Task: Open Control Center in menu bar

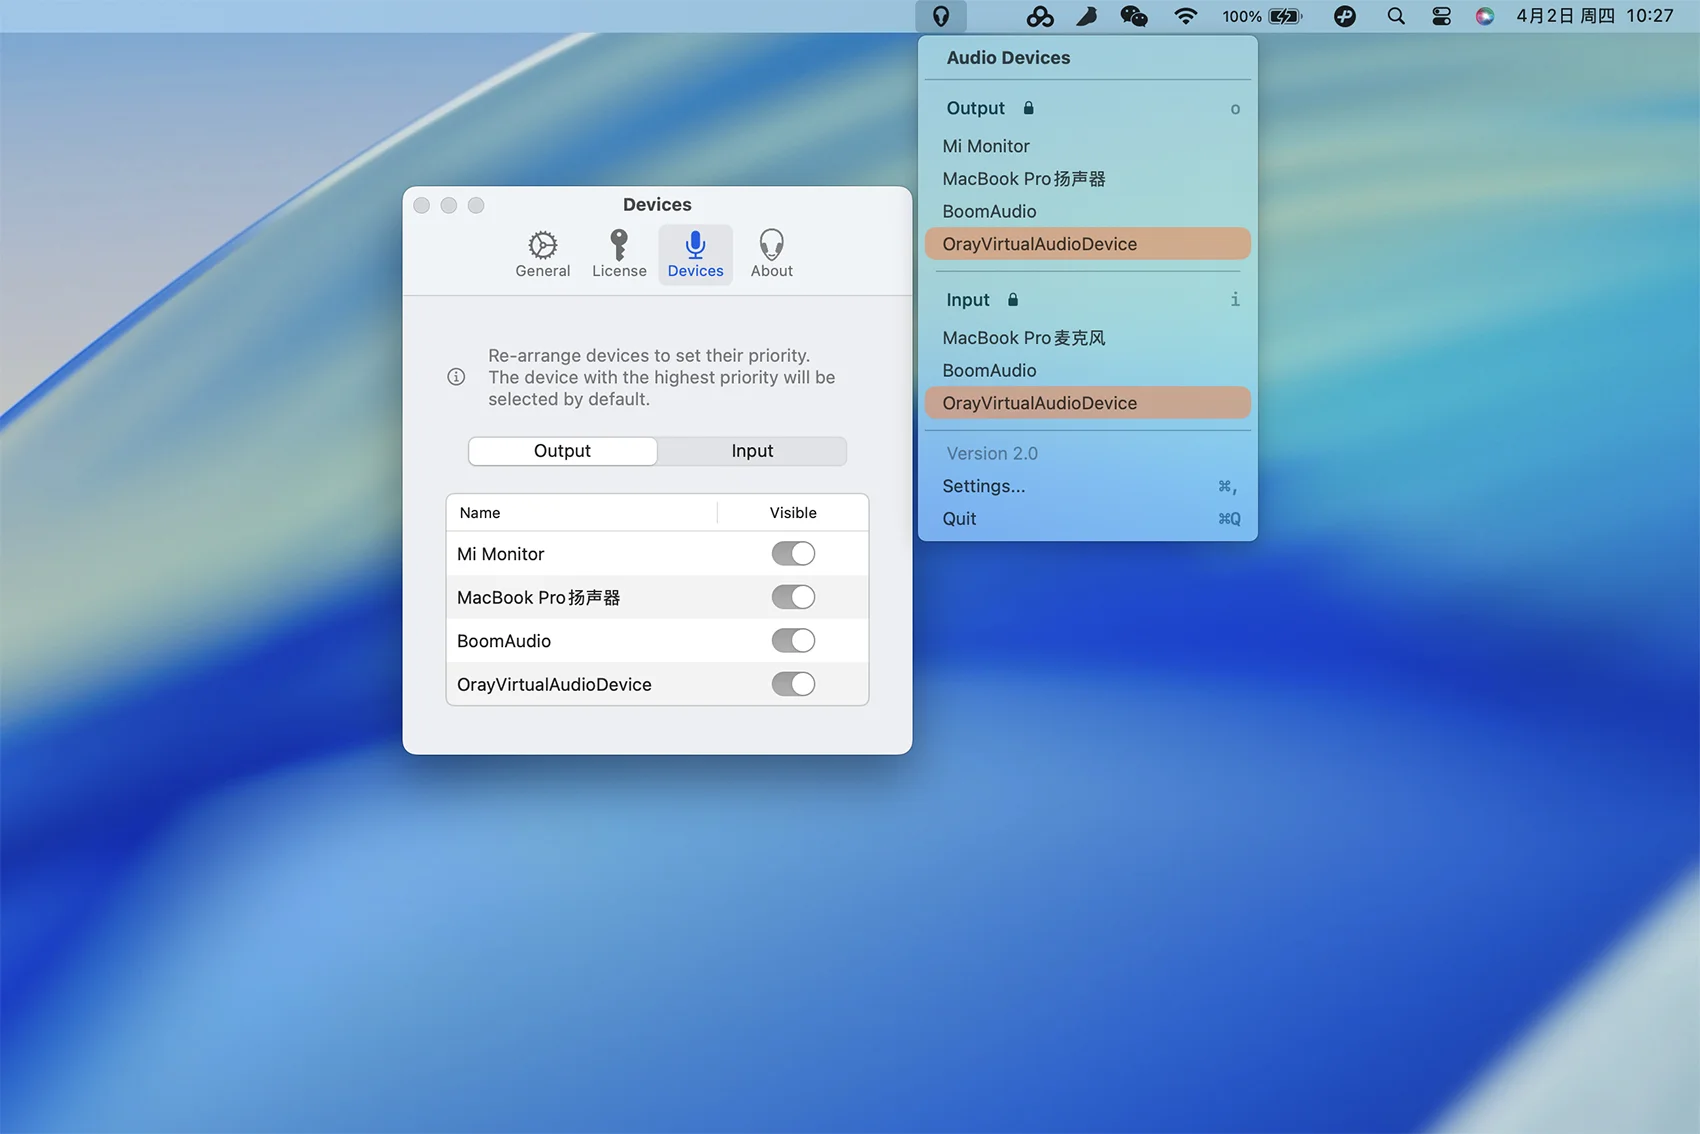Action: pyautogui.click(x=1441, y=16)
